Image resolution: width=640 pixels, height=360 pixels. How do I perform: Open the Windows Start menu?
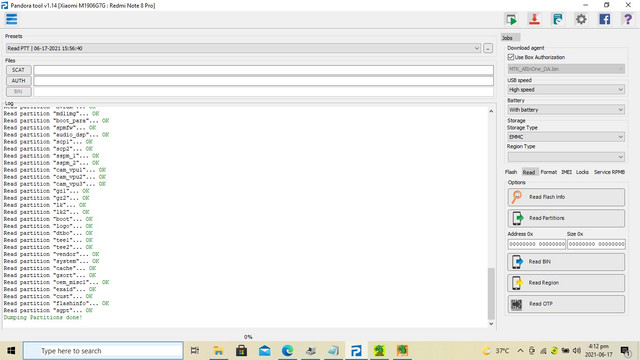click(11, 351)
